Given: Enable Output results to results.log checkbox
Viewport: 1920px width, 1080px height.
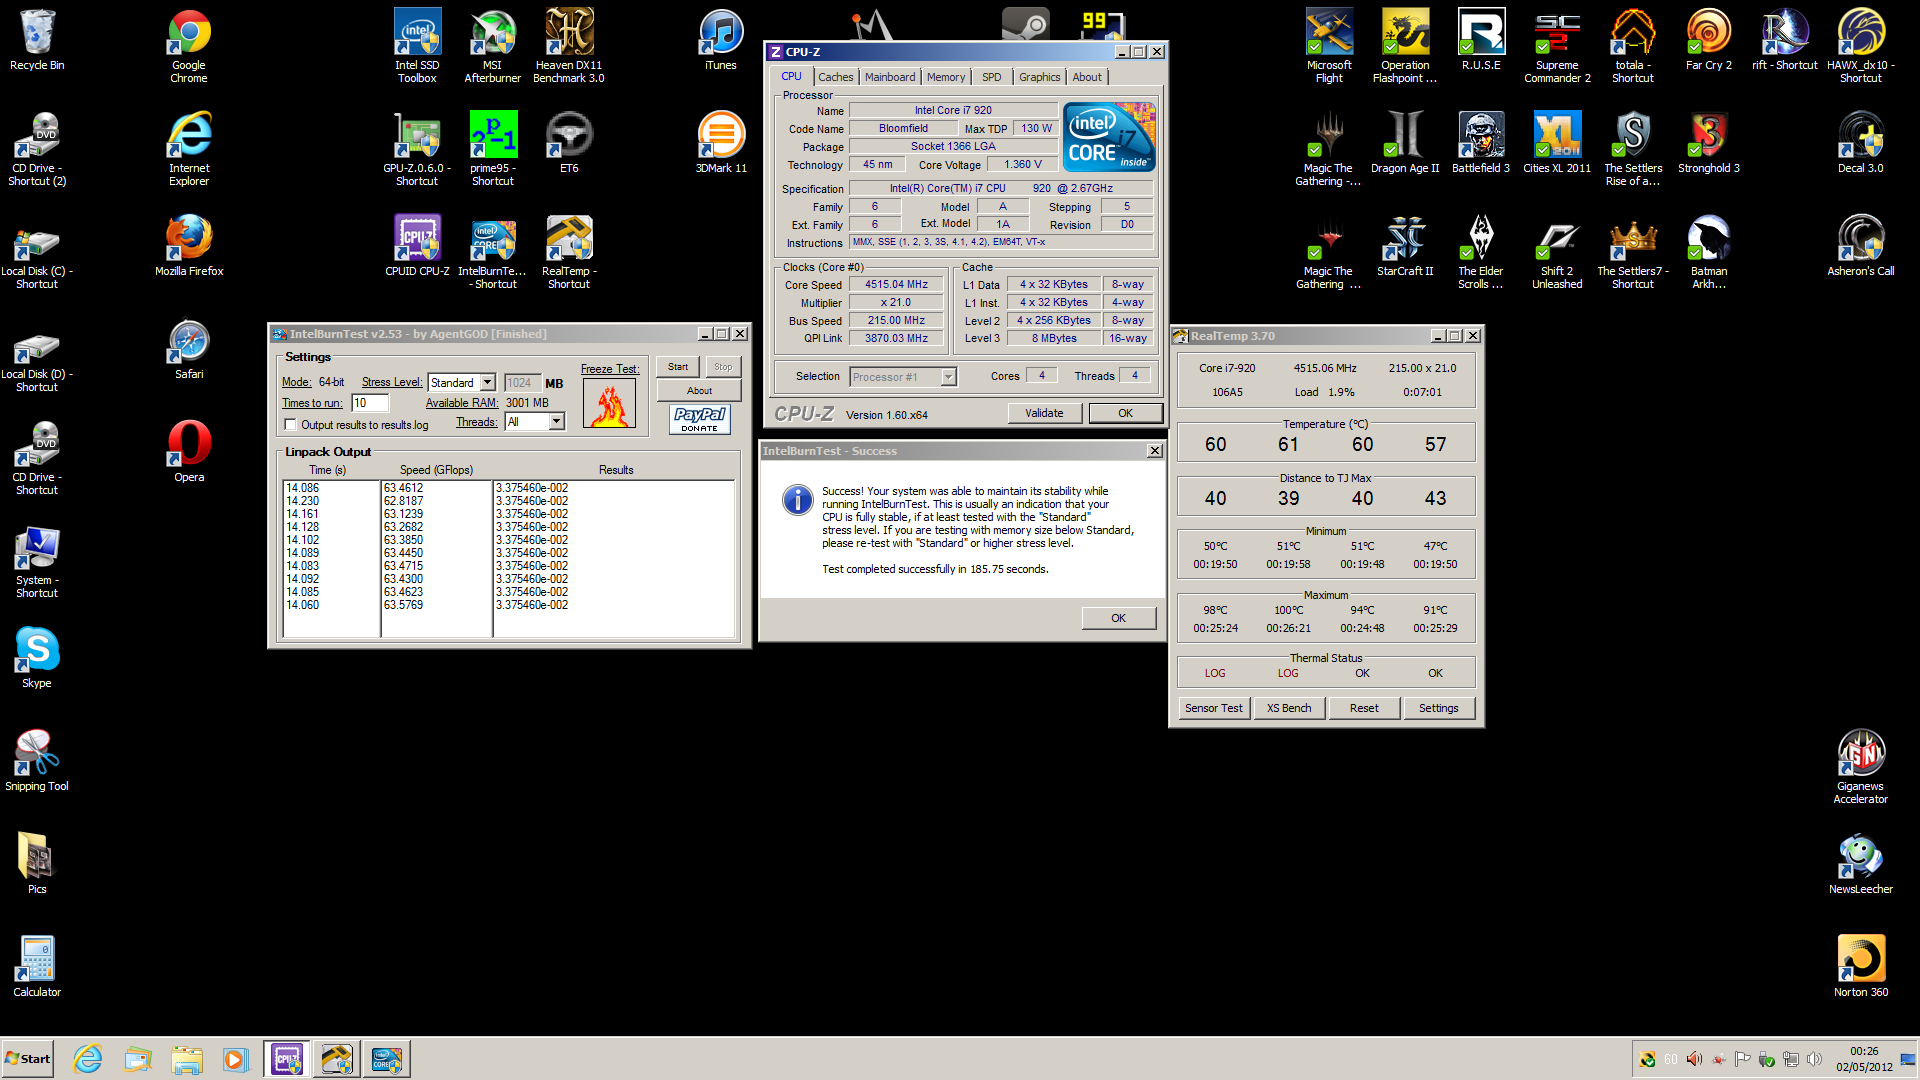Looking at the screenshot, I should [291, 425].
